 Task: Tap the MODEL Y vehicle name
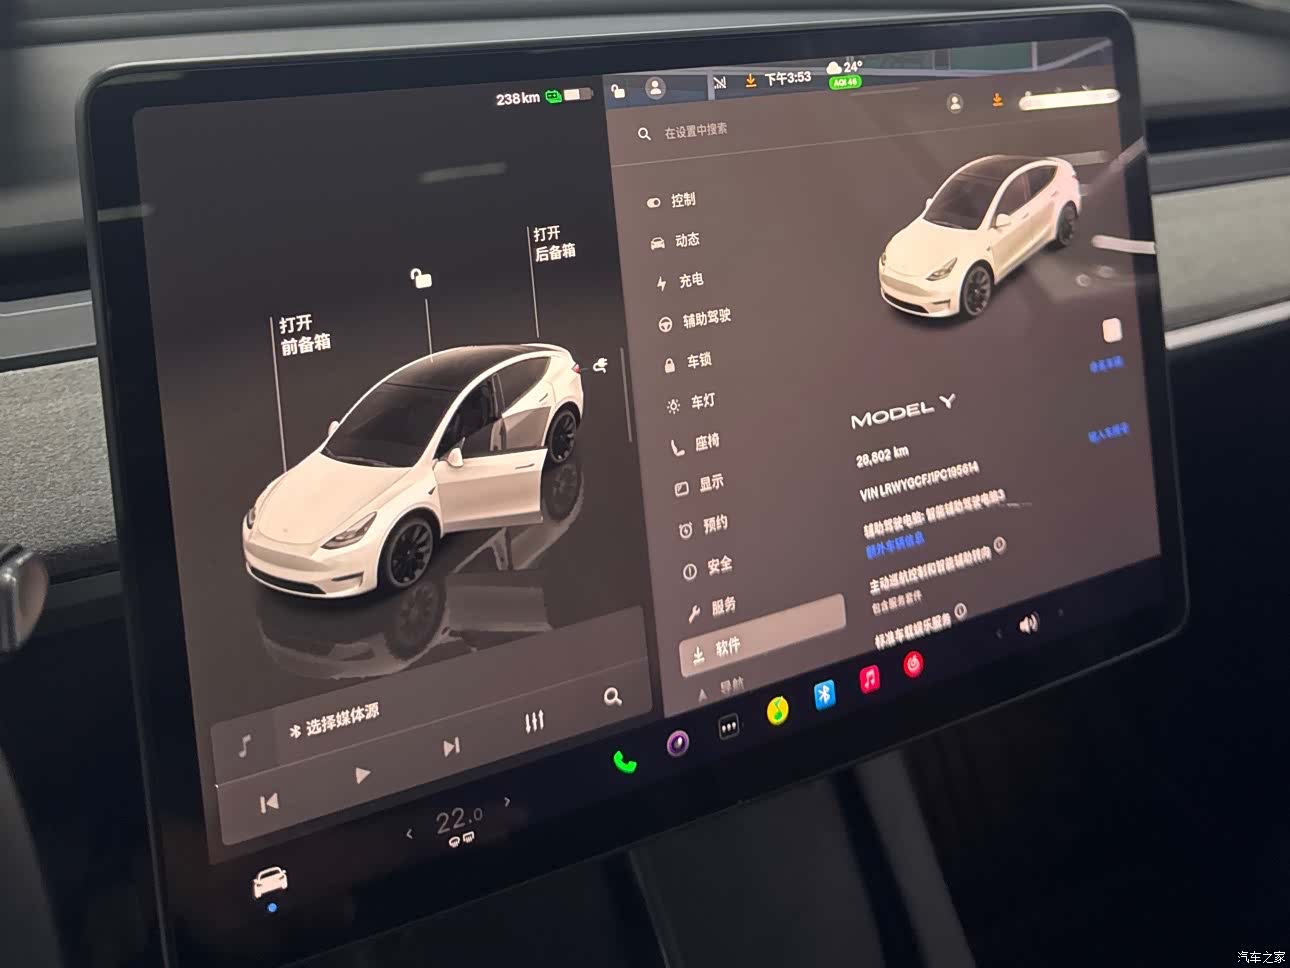[902, 411]
